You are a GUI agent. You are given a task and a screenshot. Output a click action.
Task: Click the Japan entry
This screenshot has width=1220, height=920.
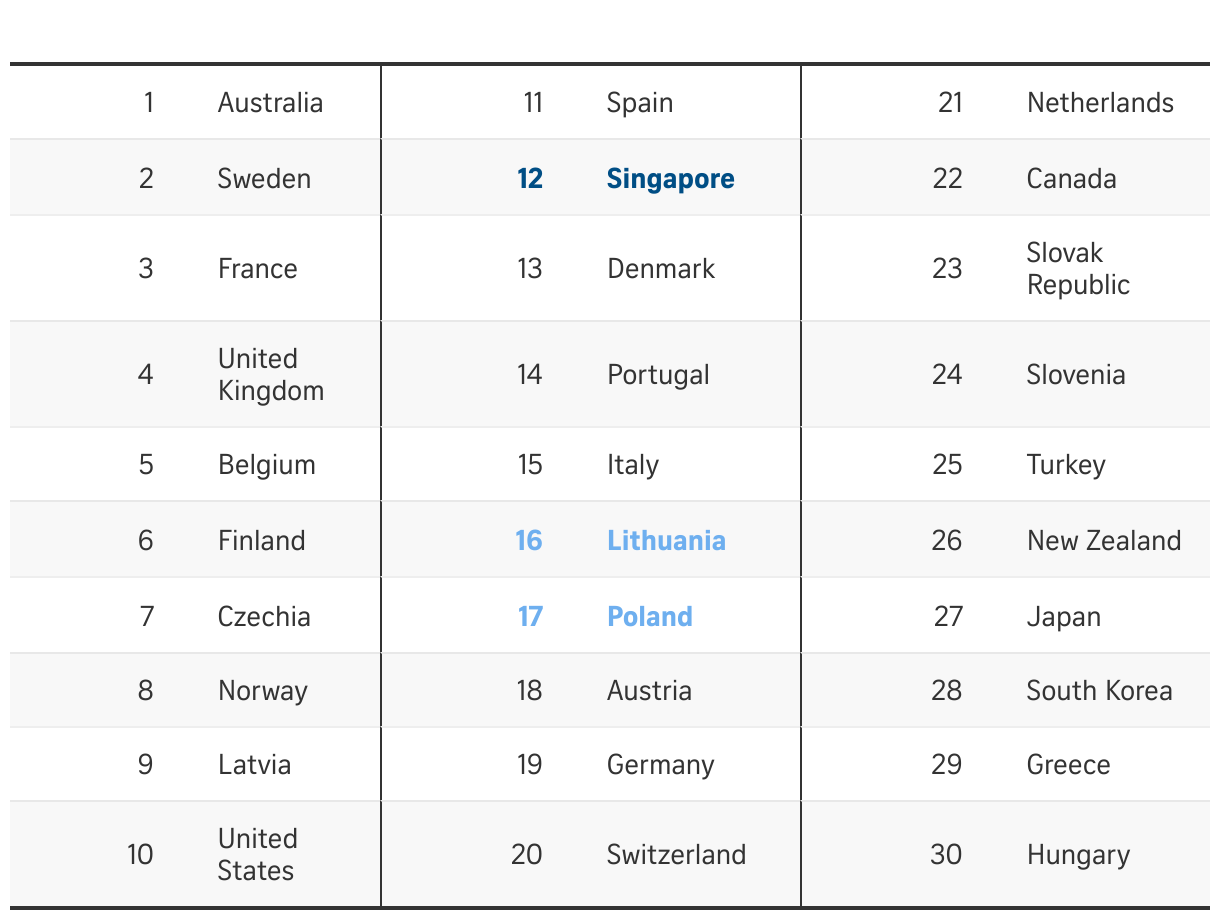(x=1063, y=616)
